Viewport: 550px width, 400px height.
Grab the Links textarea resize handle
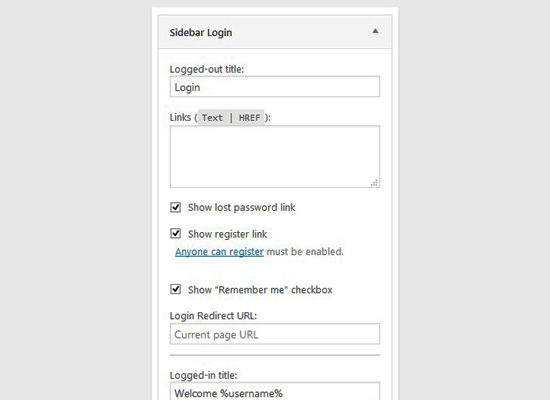click(x=375, y=183)
